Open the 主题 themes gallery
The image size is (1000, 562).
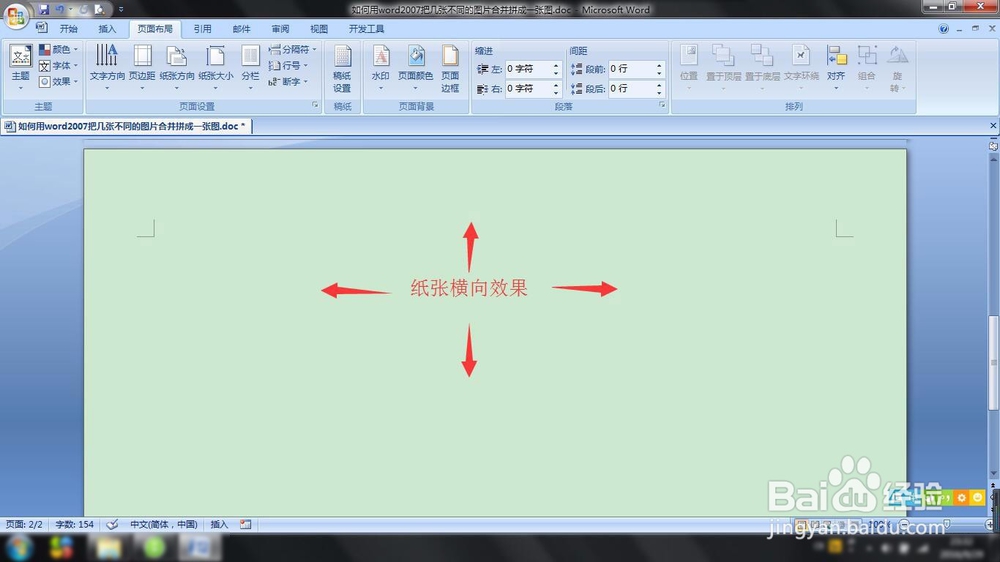20,66
